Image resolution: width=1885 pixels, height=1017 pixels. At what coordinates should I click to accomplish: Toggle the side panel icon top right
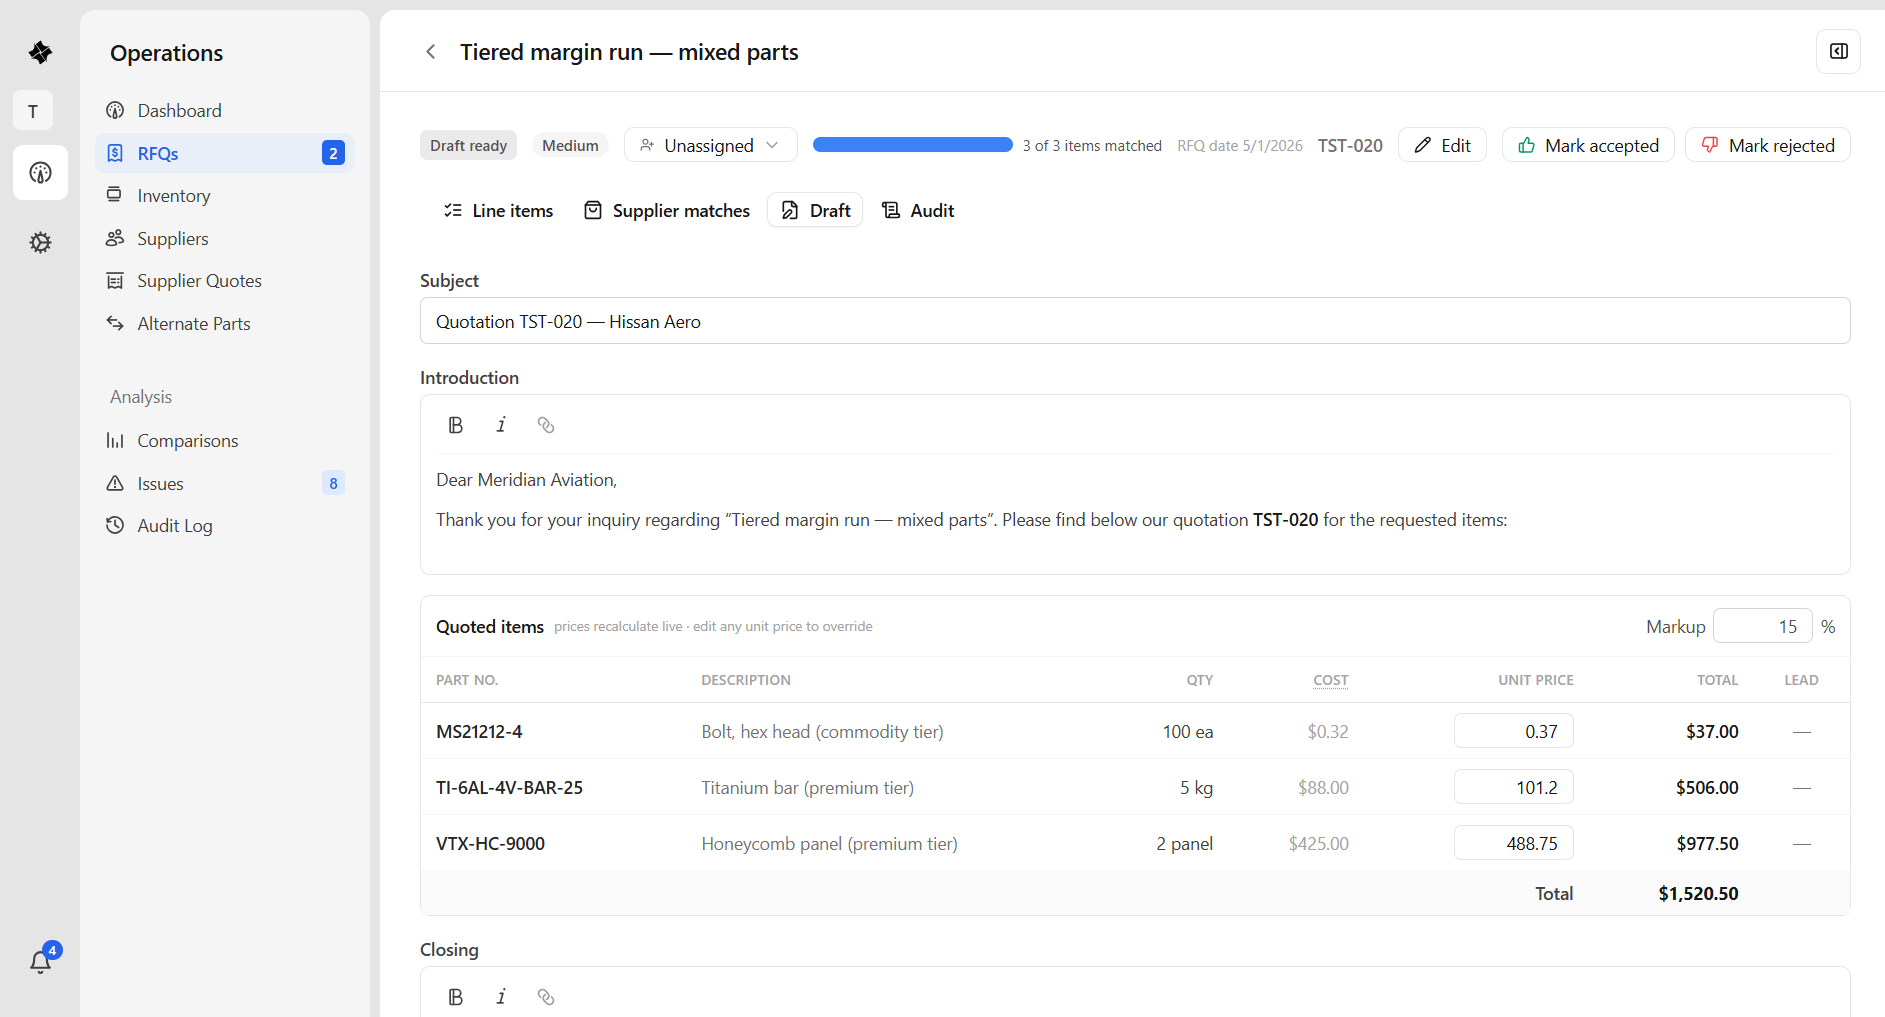pos(1838,52)
